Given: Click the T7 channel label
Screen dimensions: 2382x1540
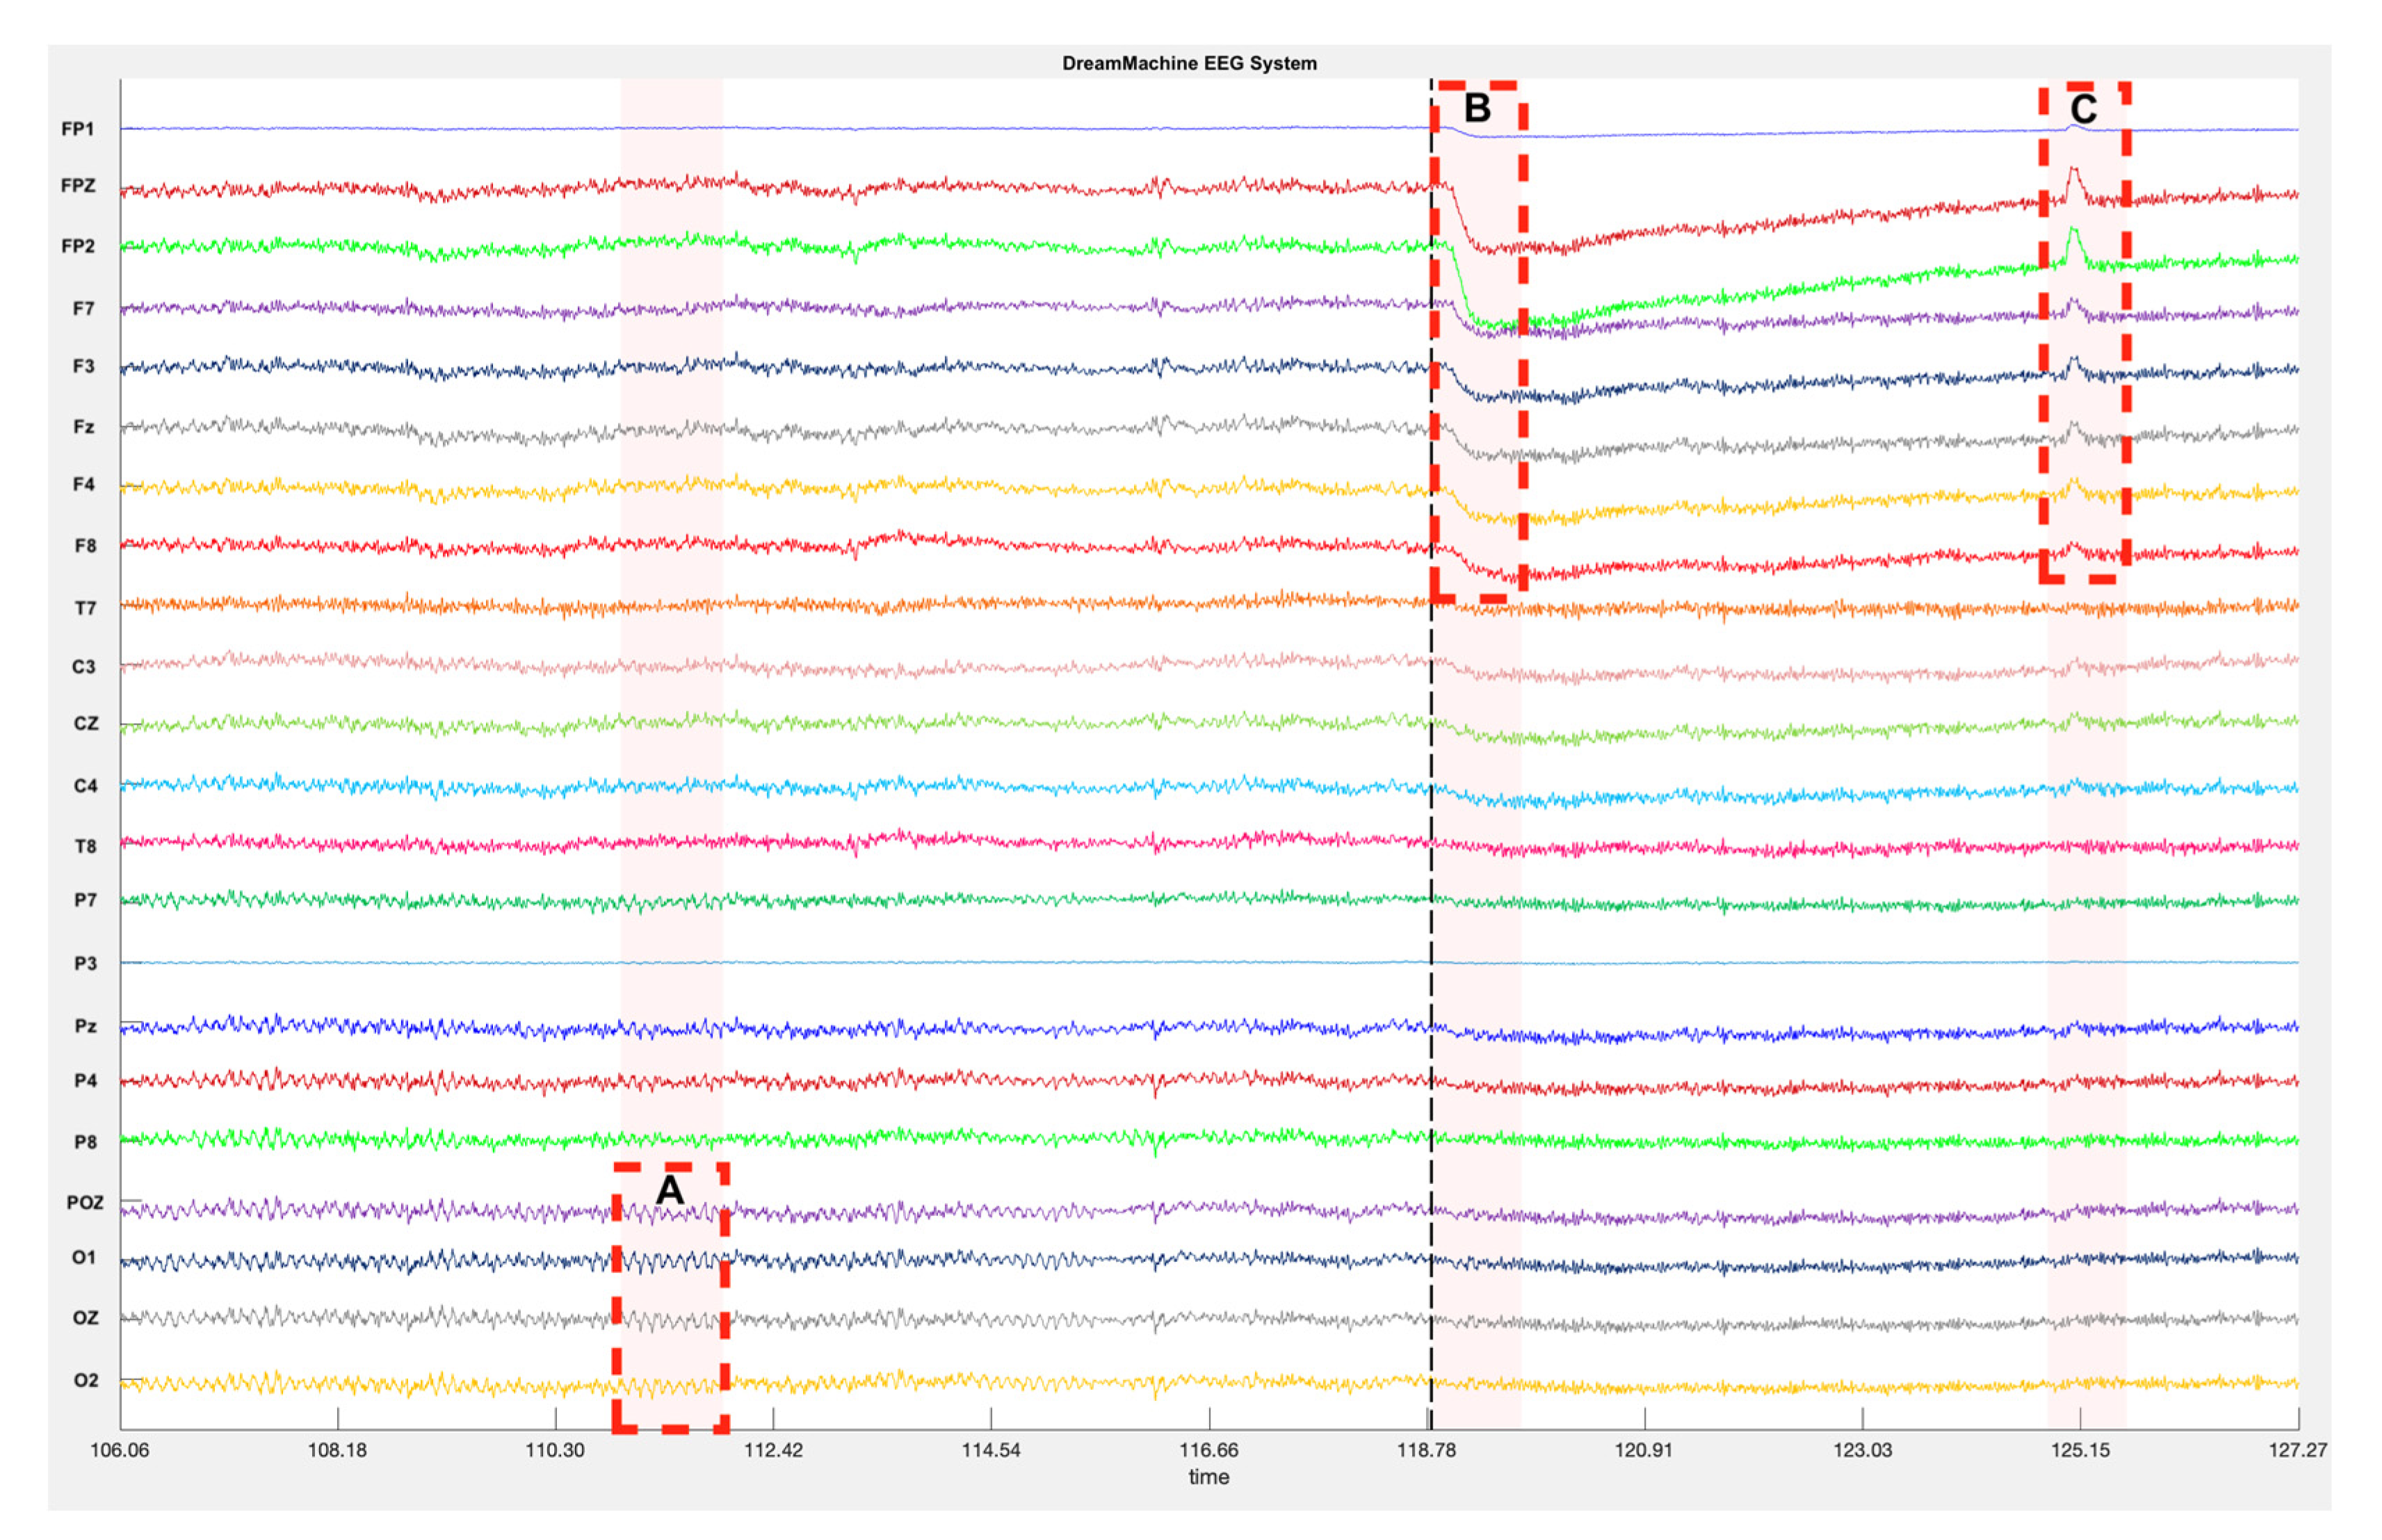Looking at the screenshot, I should pyautogui.click(x=85, y=608).
